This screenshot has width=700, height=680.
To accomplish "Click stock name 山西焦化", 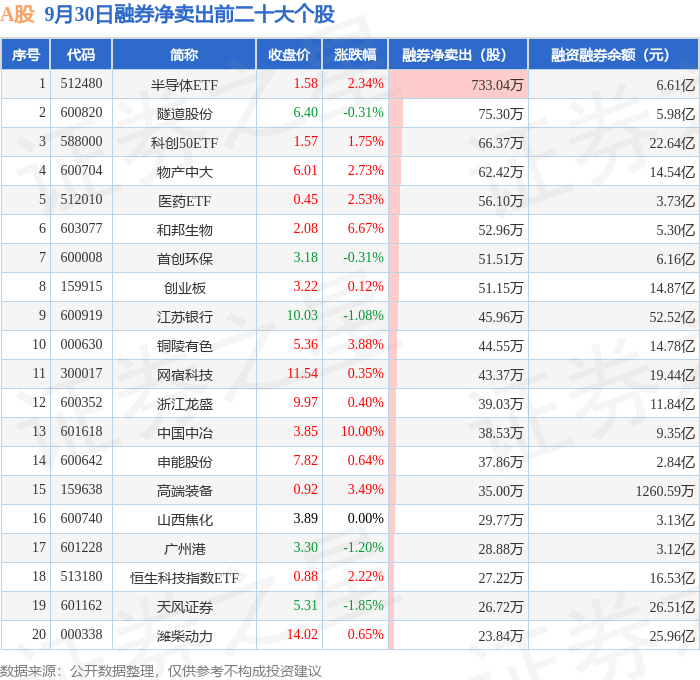I will coord(184,520).
